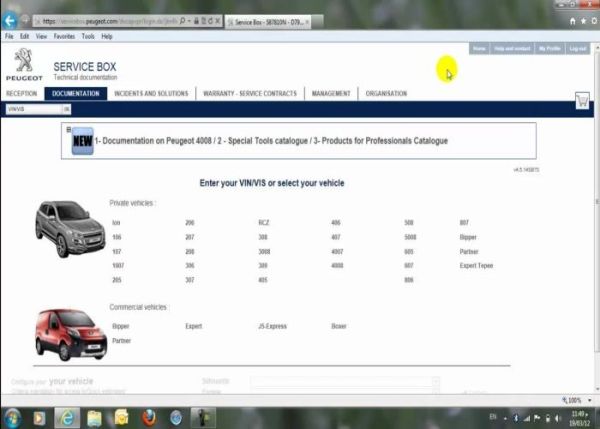
Task: Open the file explorer folder taskbar icon
Action: pyautogui.click(x=94, y=418)
